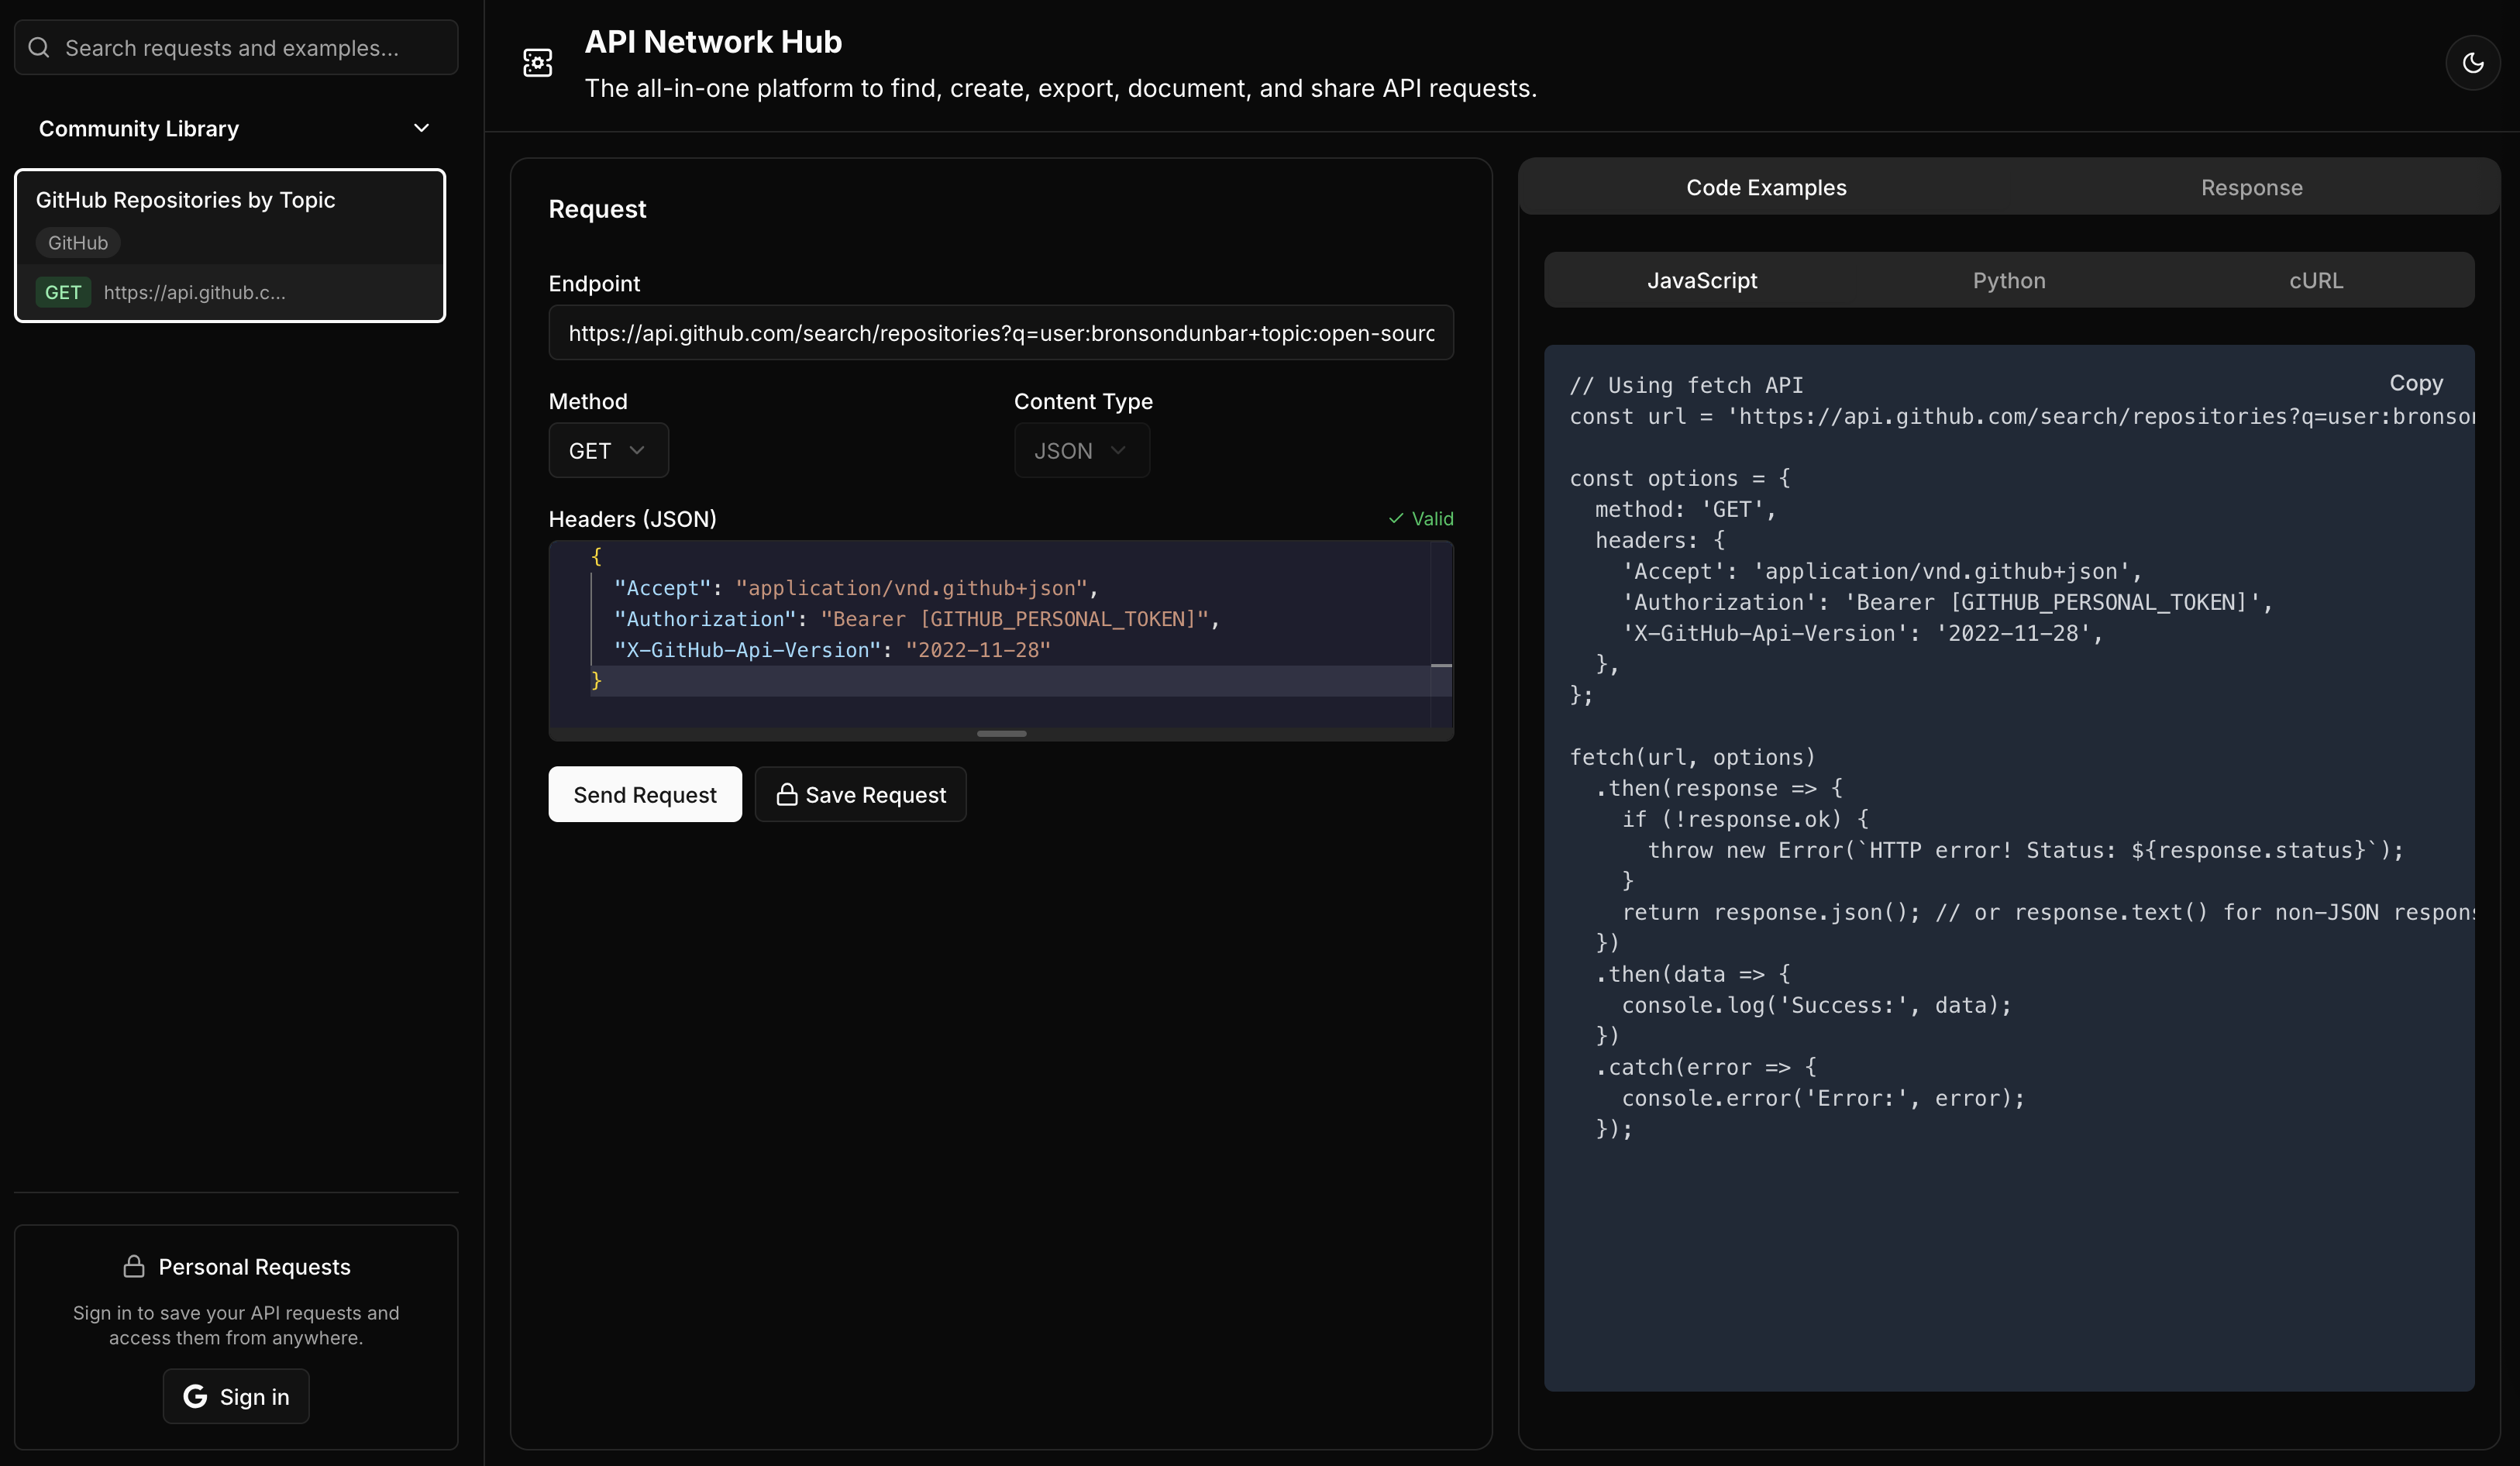Select the Python code example tab
The width and height of the screenshot is (2520, 1466).
pos(2008,280)
